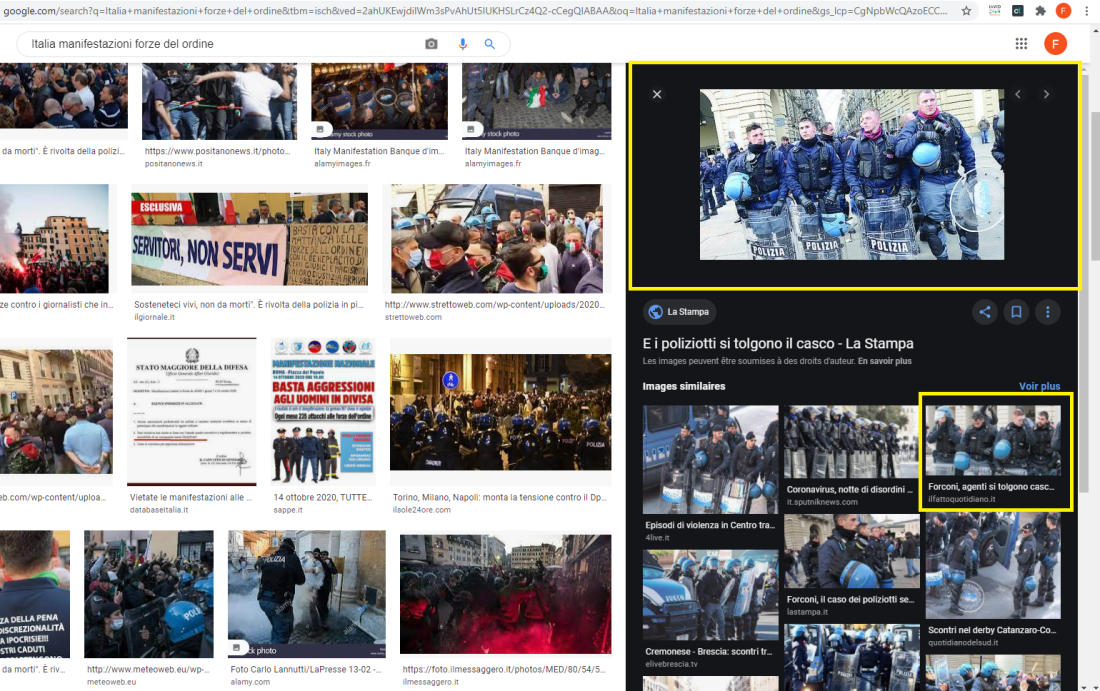Open the ilmessaggero red smoke protest image
Image resolution: width=1100 pixels, height=691 pixels.
[x=505, y=594]
